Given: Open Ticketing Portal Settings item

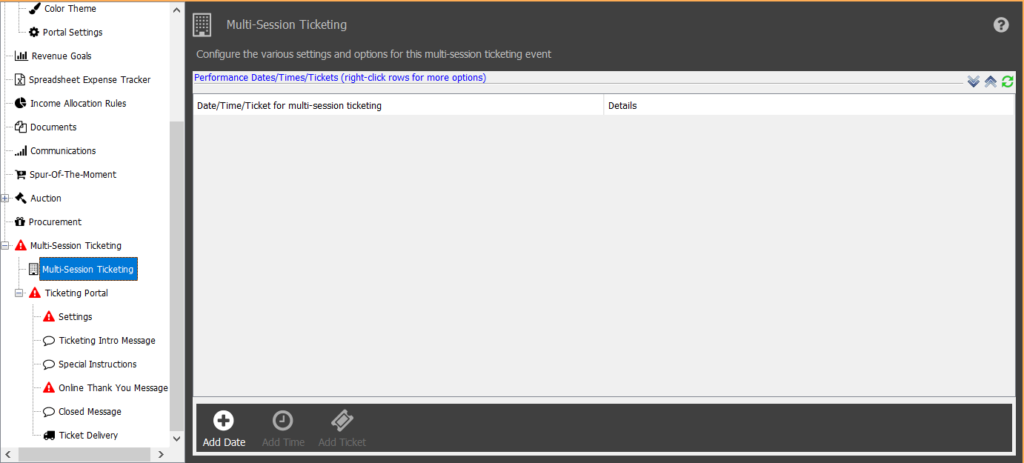Looking at the screenshot, I should pos(75,316).
